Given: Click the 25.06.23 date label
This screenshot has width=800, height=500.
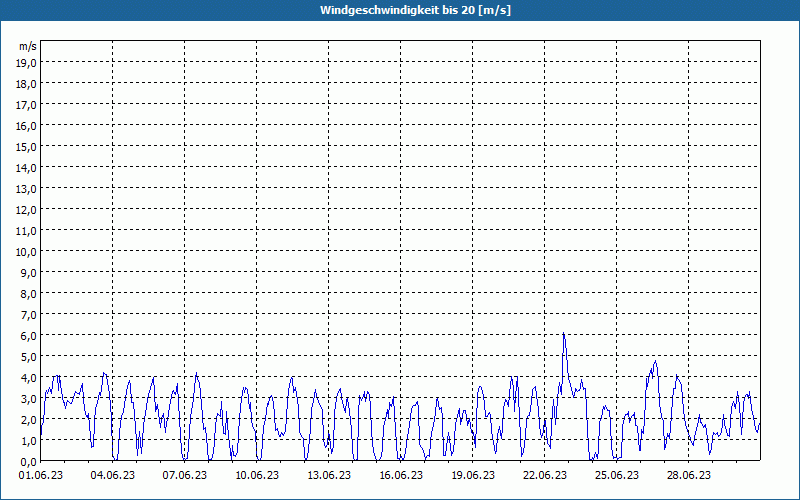Looking at the screenshot, I should point(617,476).
